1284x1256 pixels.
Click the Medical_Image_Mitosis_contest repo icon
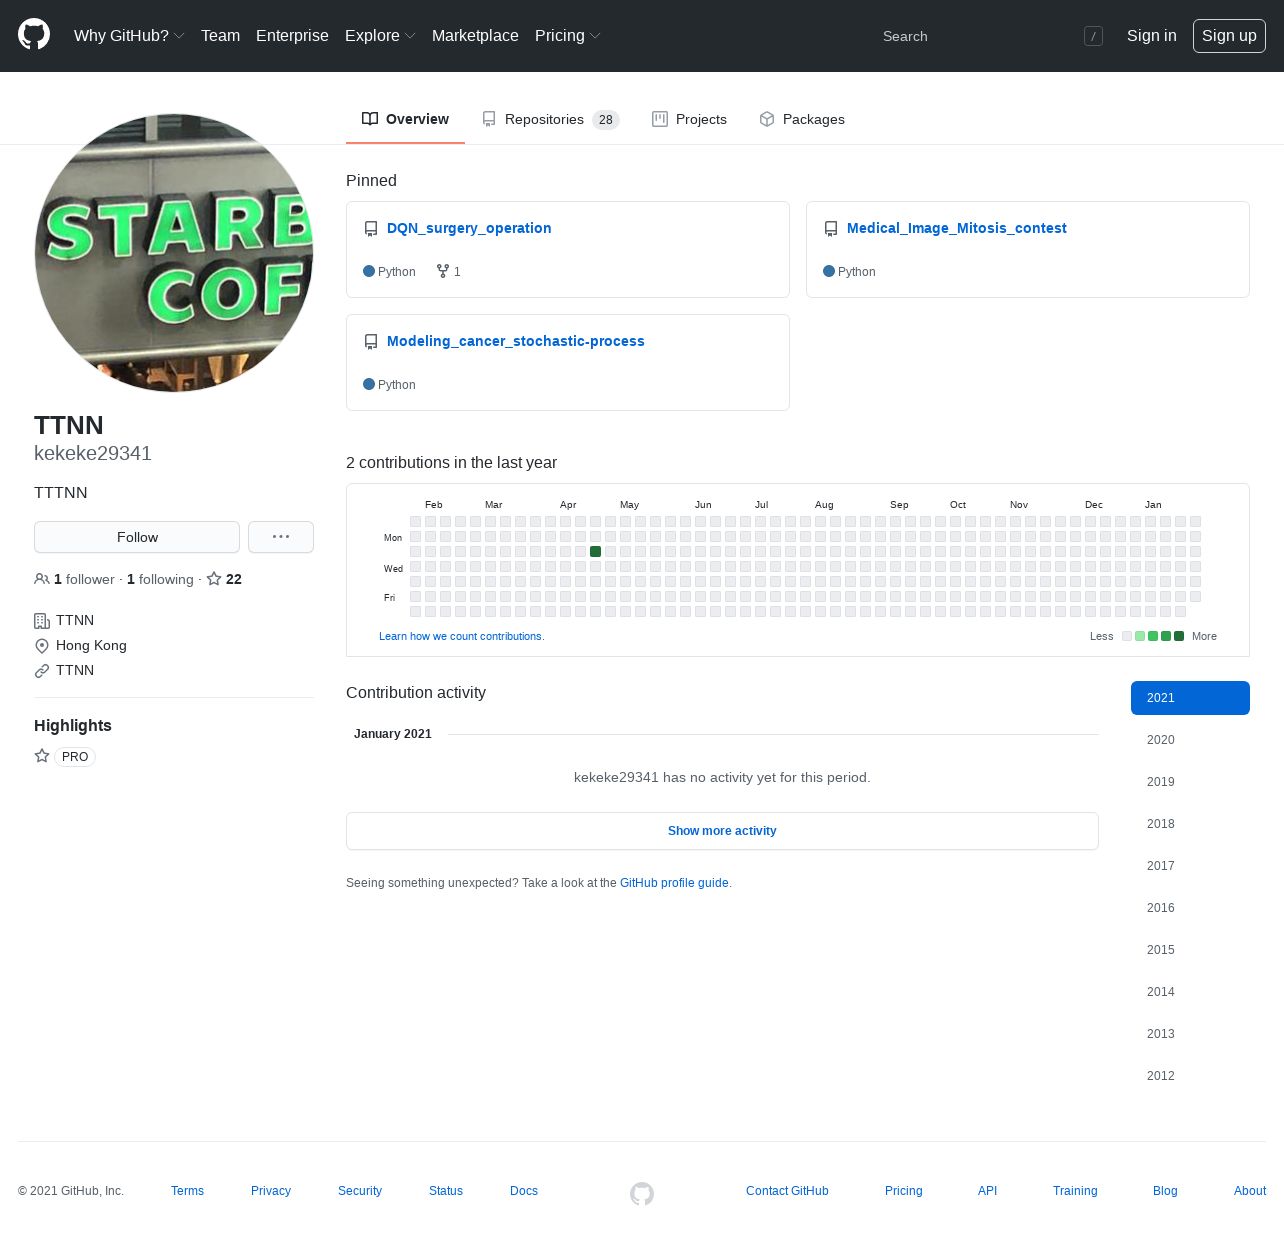831,229
